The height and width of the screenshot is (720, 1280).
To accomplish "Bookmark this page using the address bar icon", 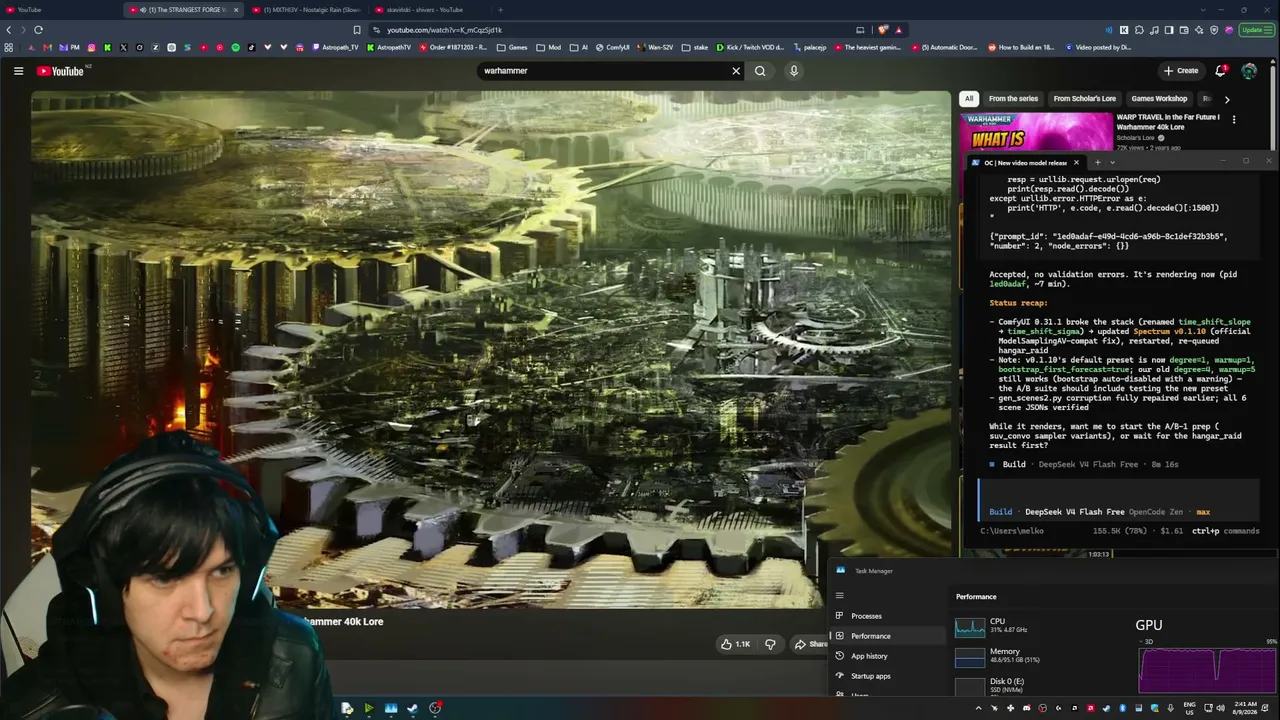I will [357, 30].
